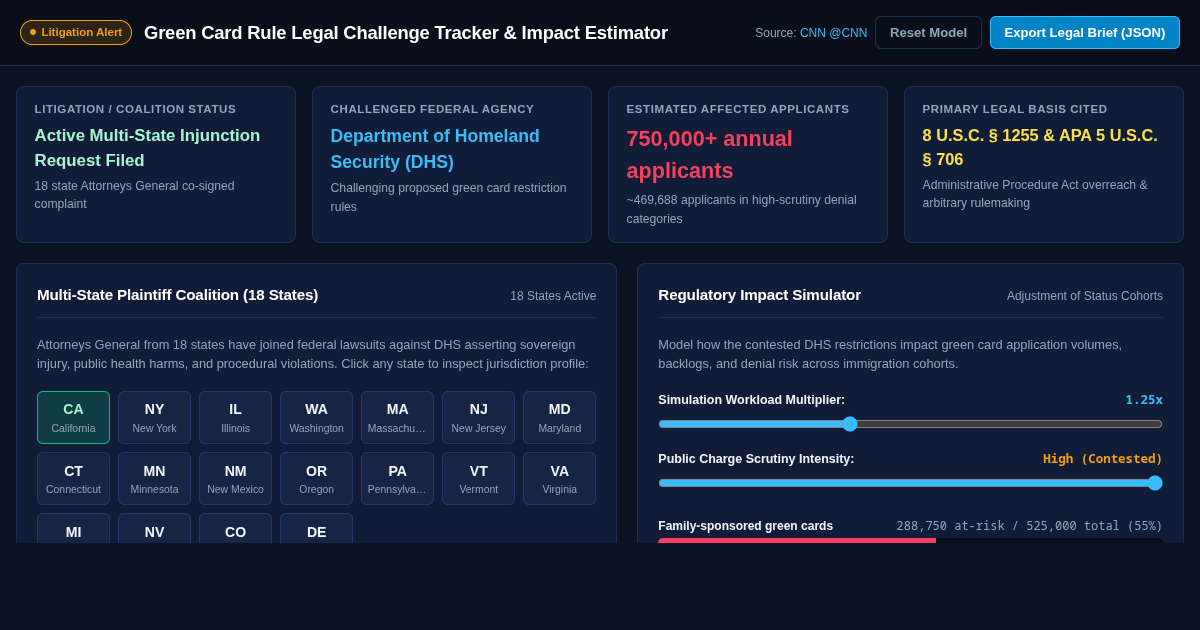Select the CO state tile
Viewport: 1200px width, 630px height.
[x=235, y=529]
